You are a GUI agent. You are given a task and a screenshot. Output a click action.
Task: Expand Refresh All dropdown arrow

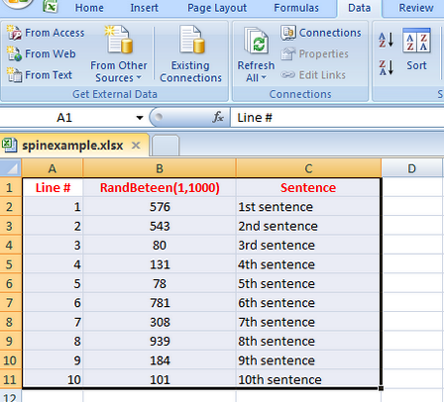click(x=264, y=78)
